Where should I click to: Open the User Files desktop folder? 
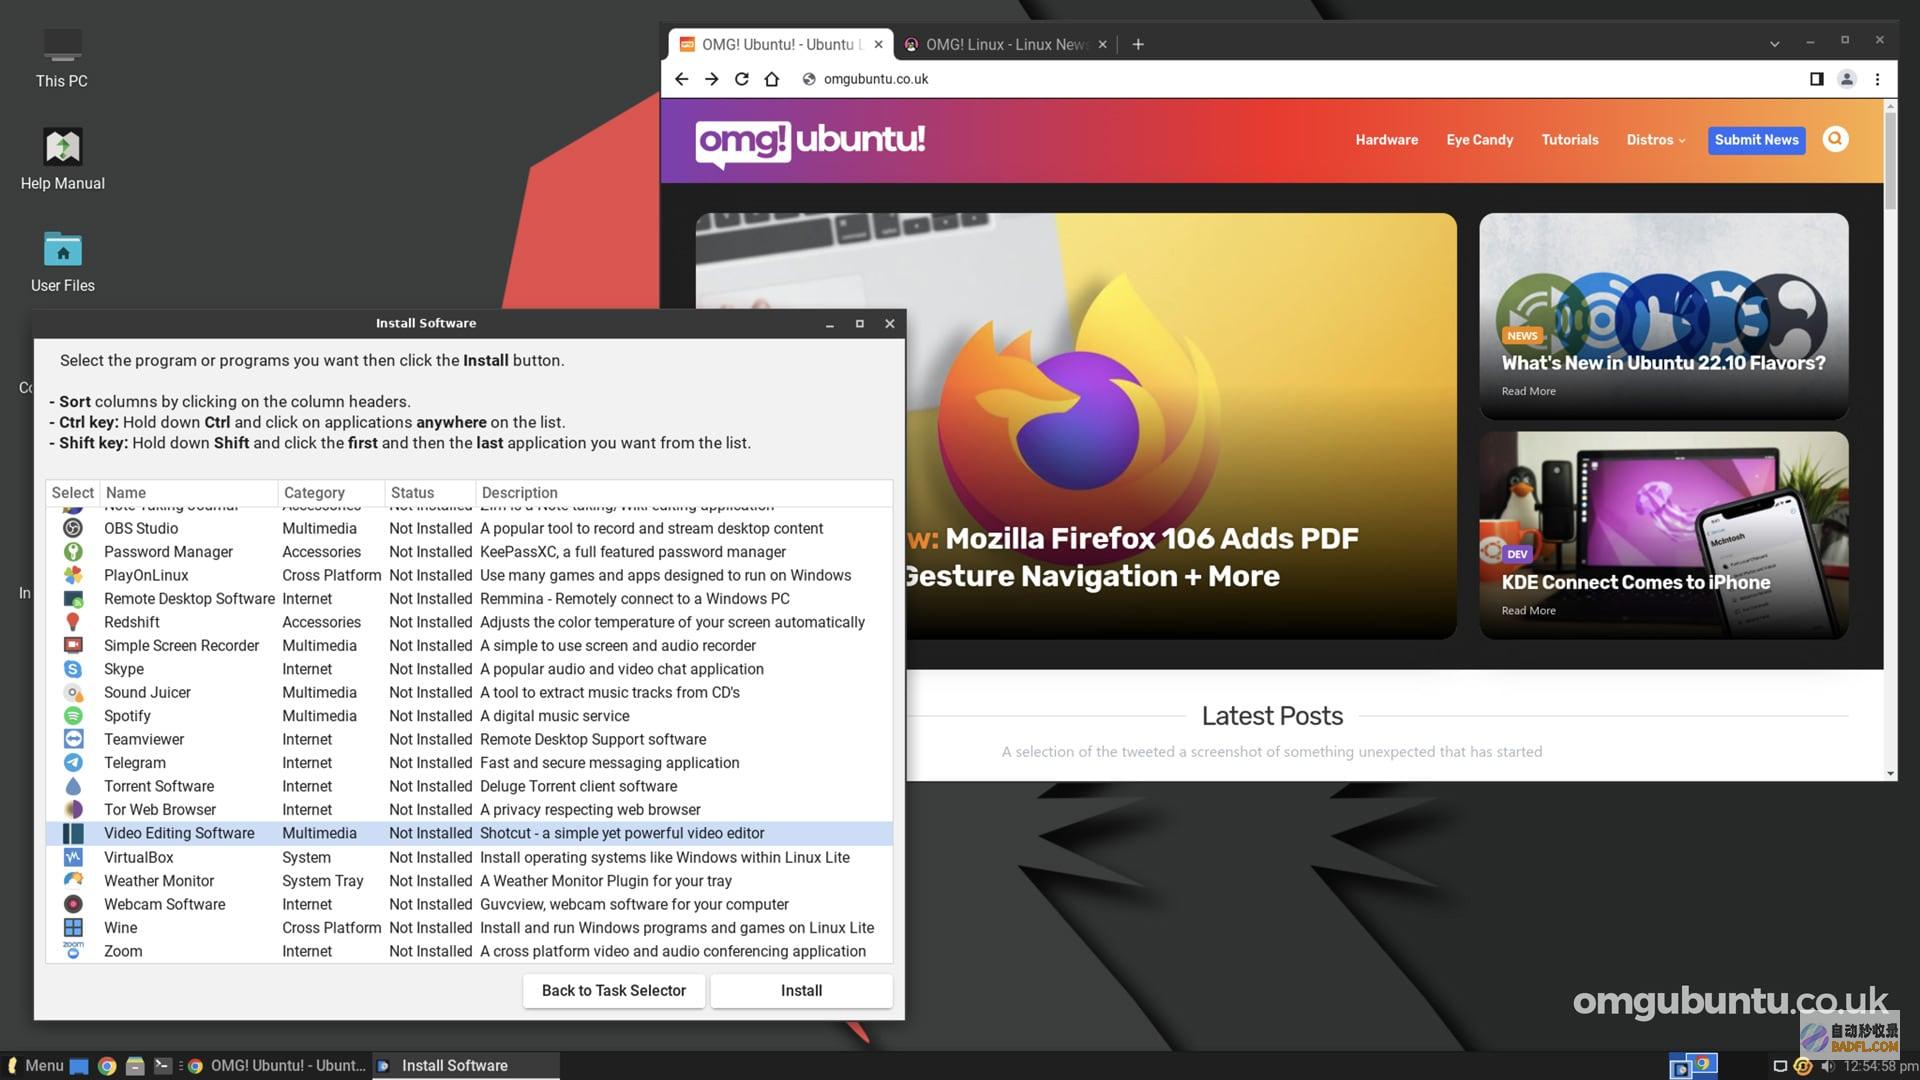[62, 261]
